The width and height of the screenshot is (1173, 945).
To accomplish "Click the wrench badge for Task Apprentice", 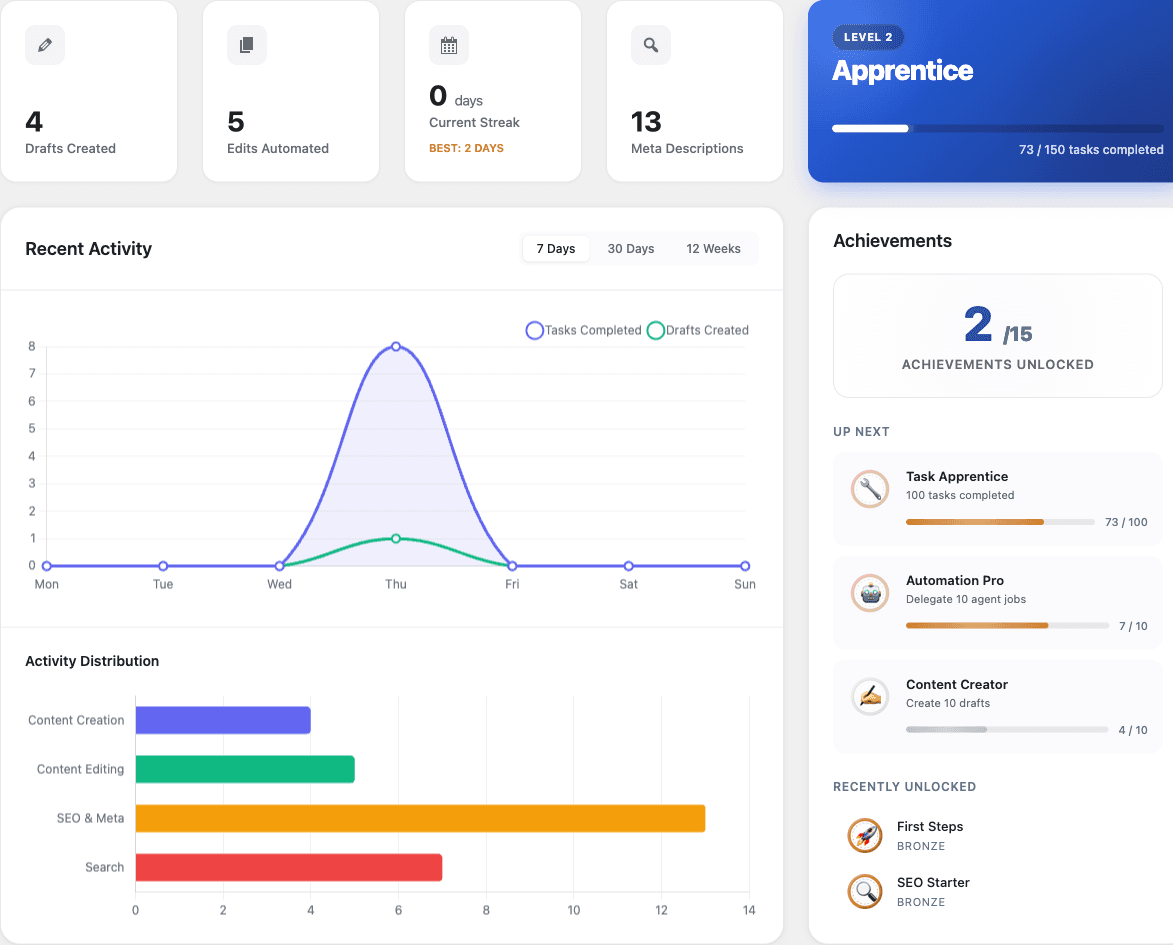I will tap(870, 489).
